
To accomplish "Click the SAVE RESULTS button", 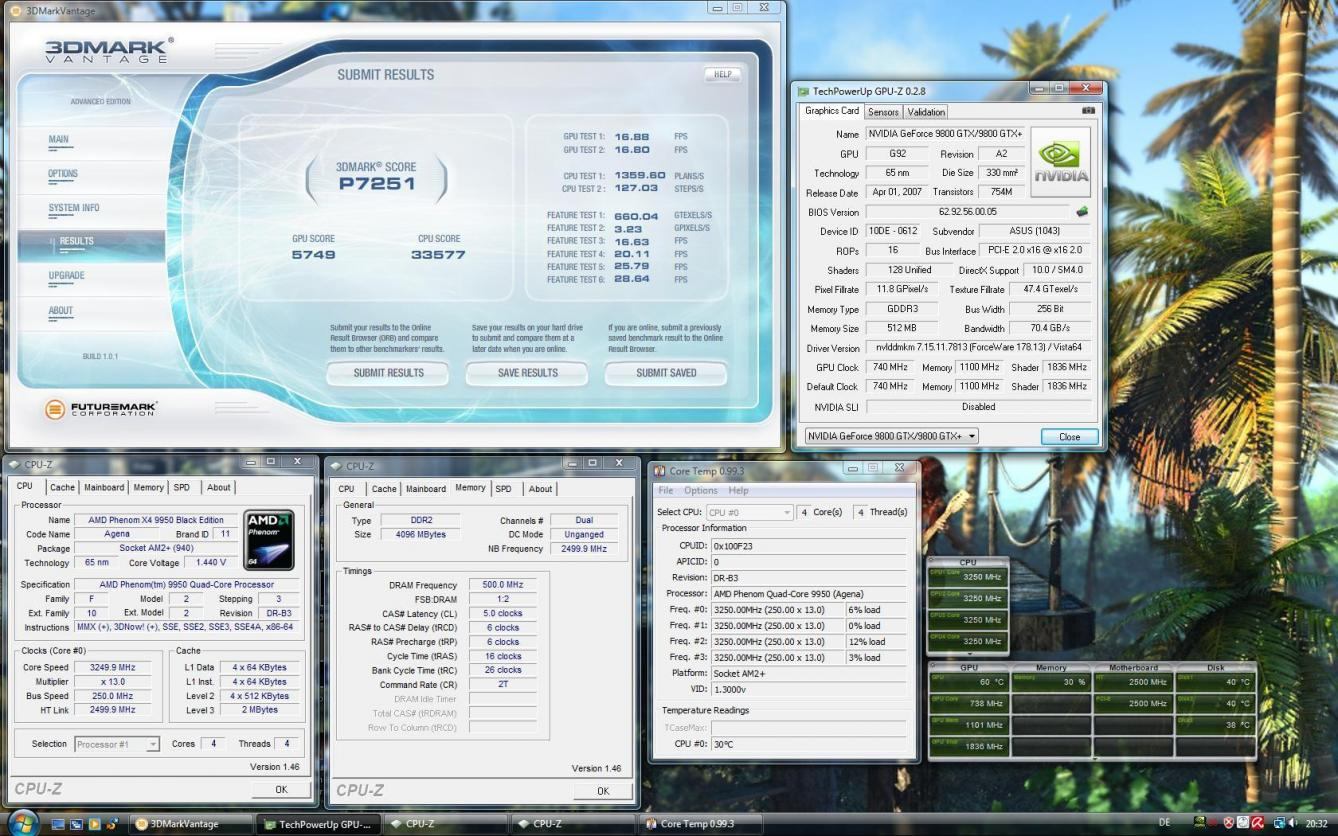I will coord(528,373).
